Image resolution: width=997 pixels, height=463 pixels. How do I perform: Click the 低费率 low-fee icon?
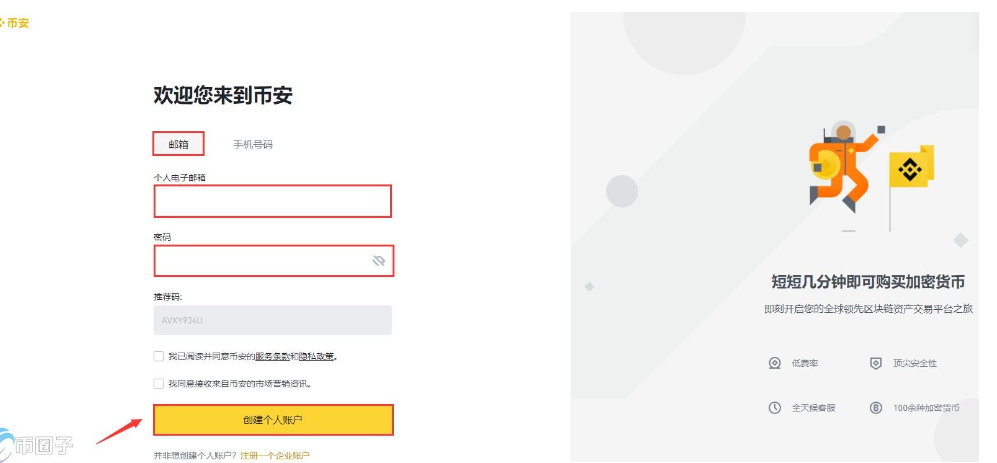[x=774, y=363]
